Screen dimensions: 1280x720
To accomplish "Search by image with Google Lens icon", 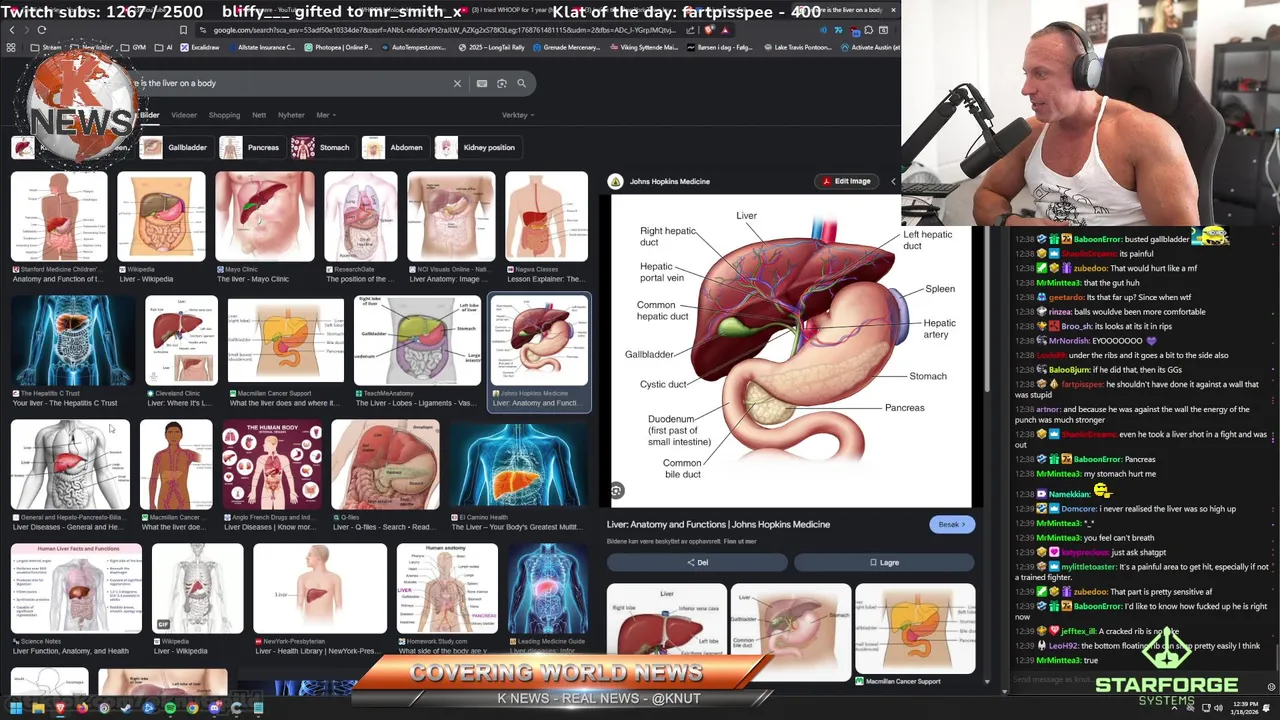I will click(x=502, y=83).
